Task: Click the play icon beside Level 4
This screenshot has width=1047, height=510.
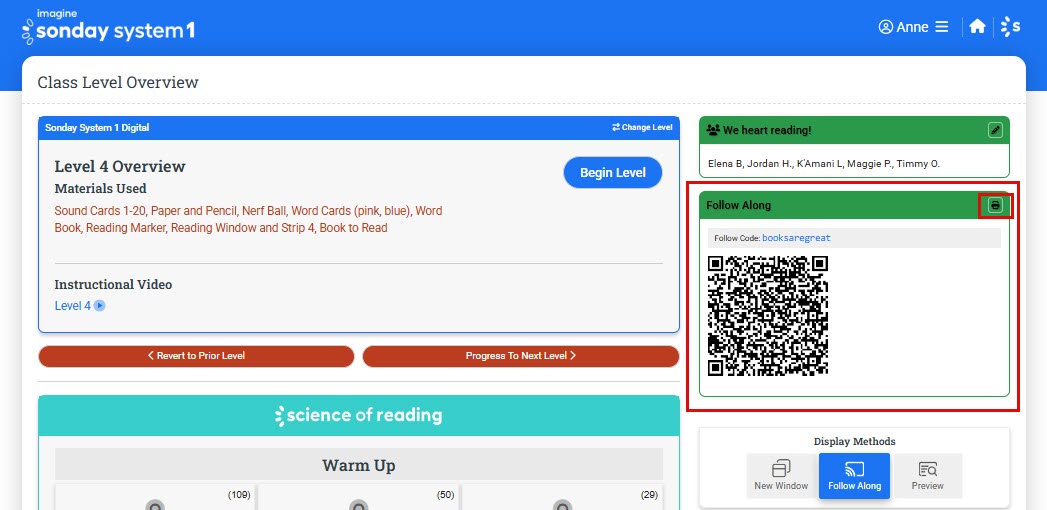Action: [99, 306]
